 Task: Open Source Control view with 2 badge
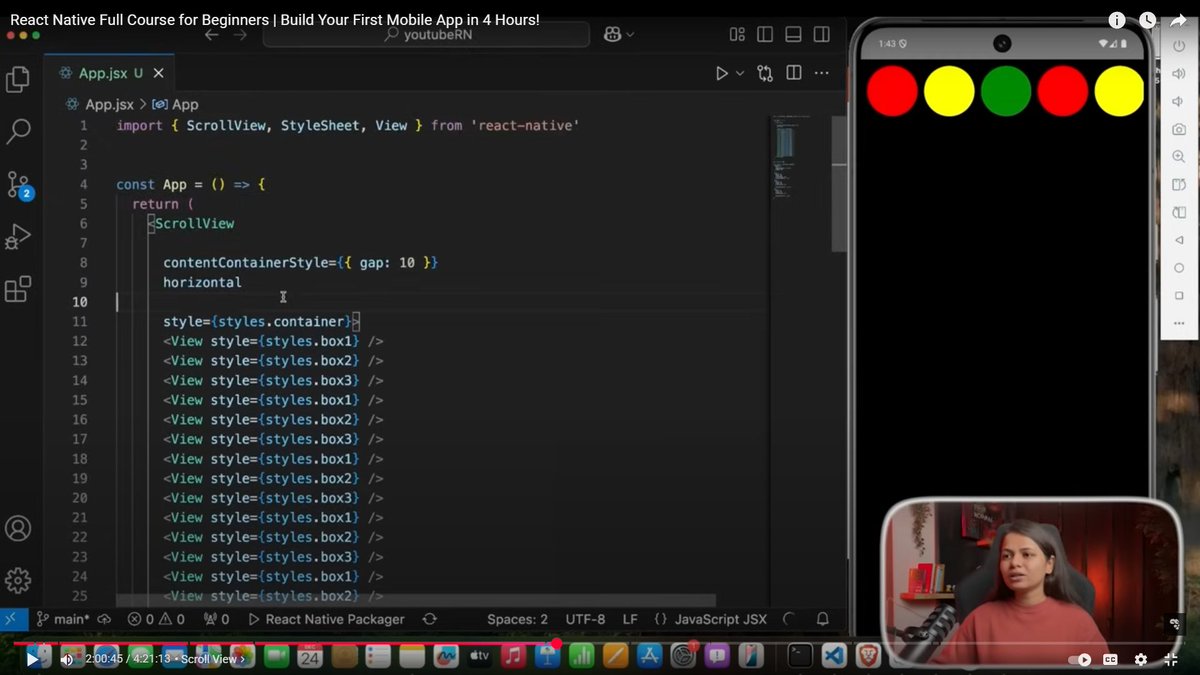(x=18, y=184)
